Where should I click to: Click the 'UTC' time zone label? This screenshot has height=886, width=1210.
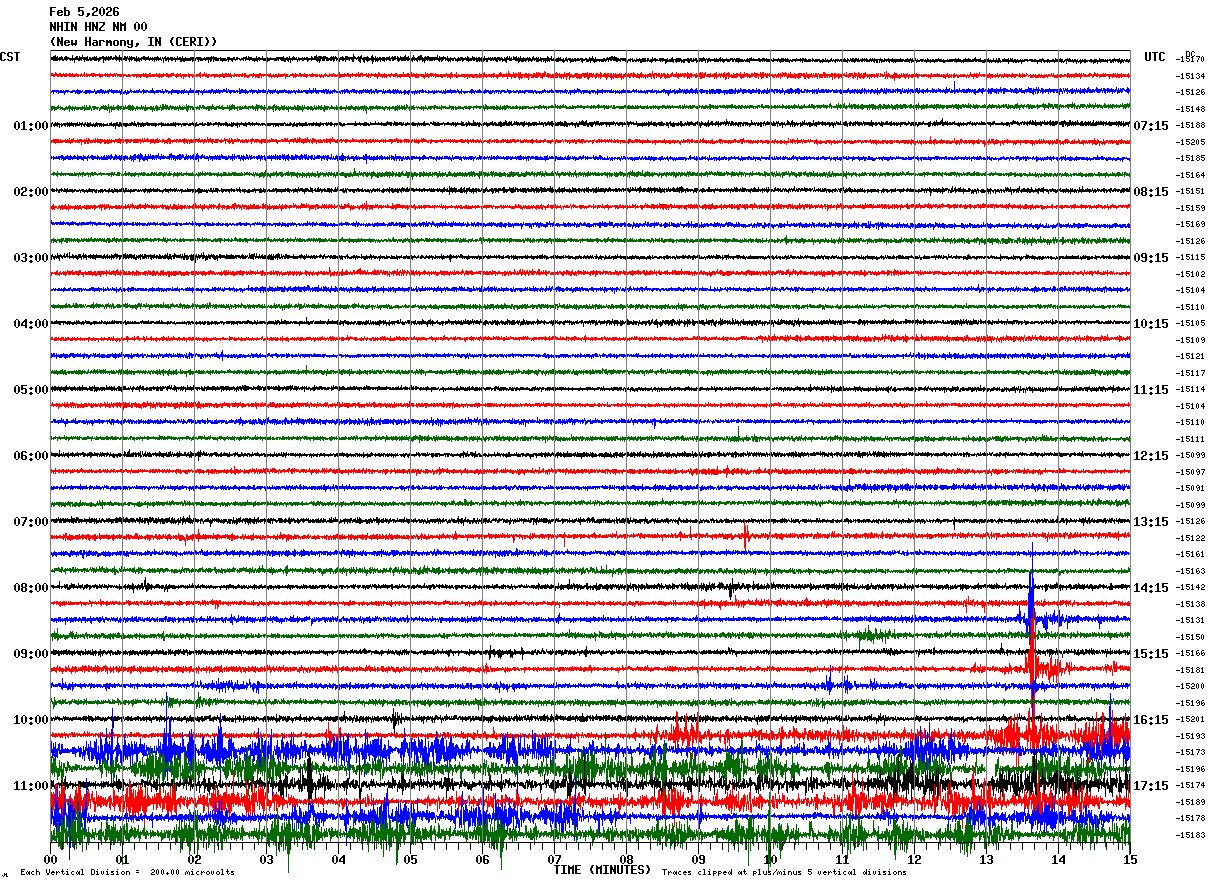1155,57
